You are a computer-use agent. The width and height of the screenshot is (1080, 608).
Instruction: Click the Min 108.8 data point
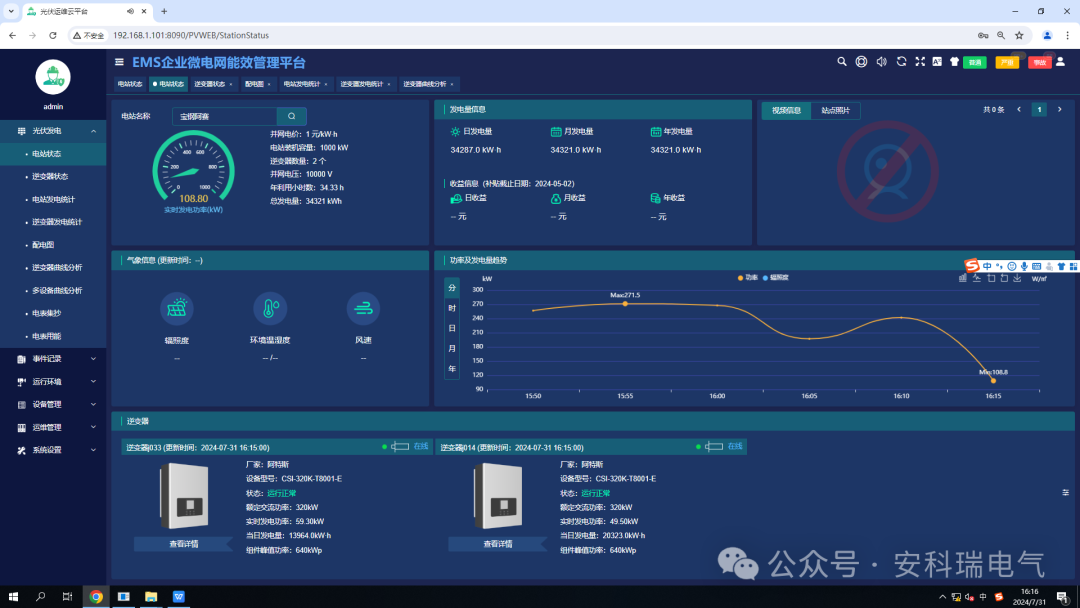[993, 381]
